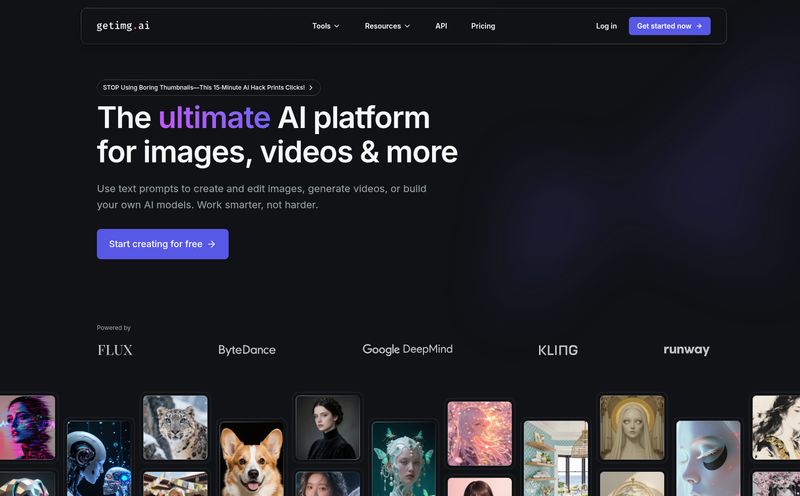Open the face with crescent moon eye thumbnail

(x=708, y=458)
